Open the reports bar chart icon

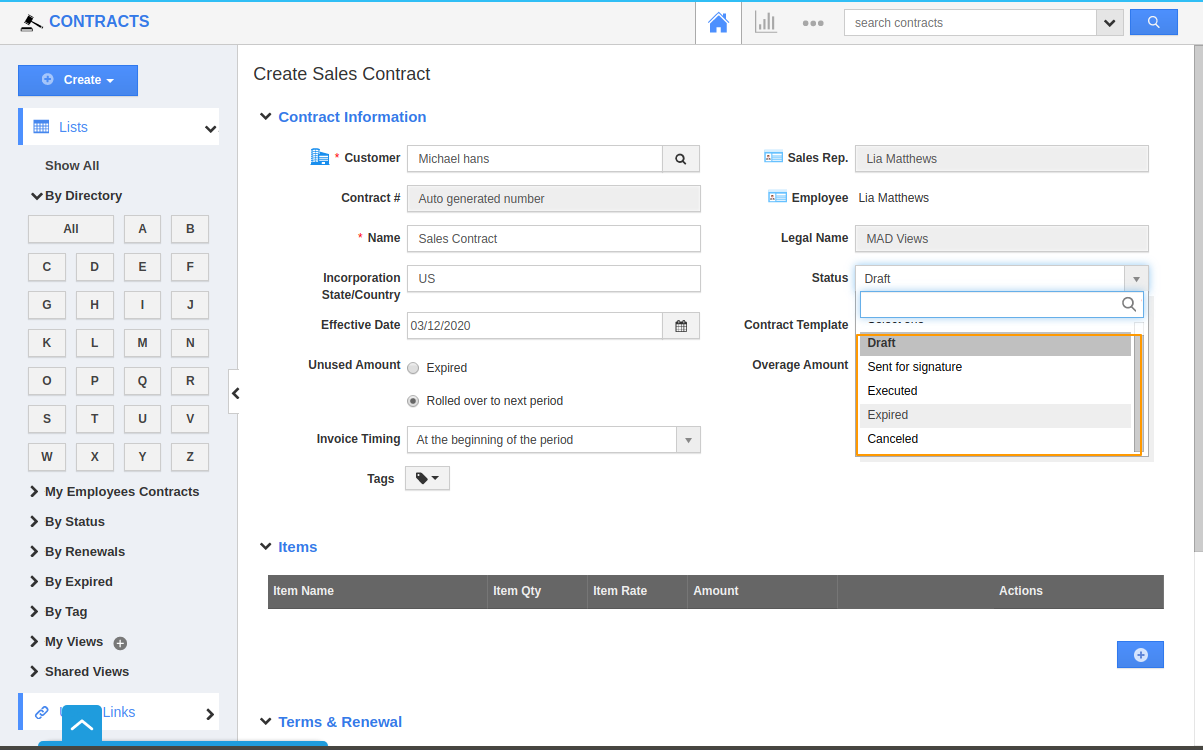pos(765,23)
